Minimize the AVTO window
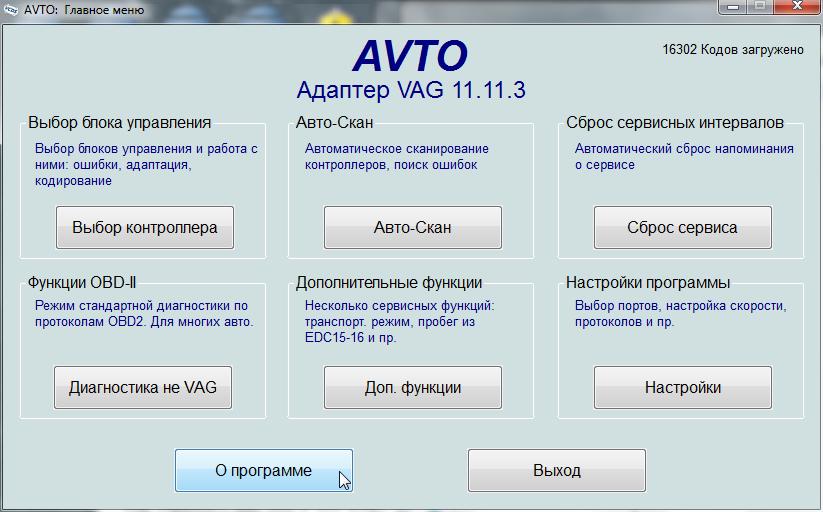The height and width of the screenshot is (512, 823). click(734, 7)
